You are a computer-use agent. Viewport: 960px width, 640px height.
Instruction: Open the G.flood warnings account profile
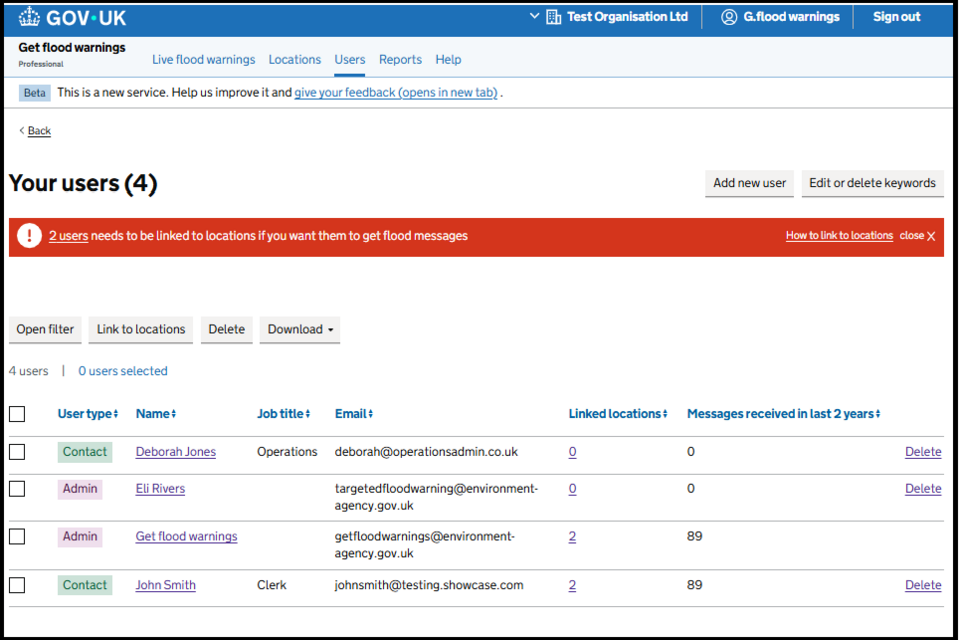[782, 17]
